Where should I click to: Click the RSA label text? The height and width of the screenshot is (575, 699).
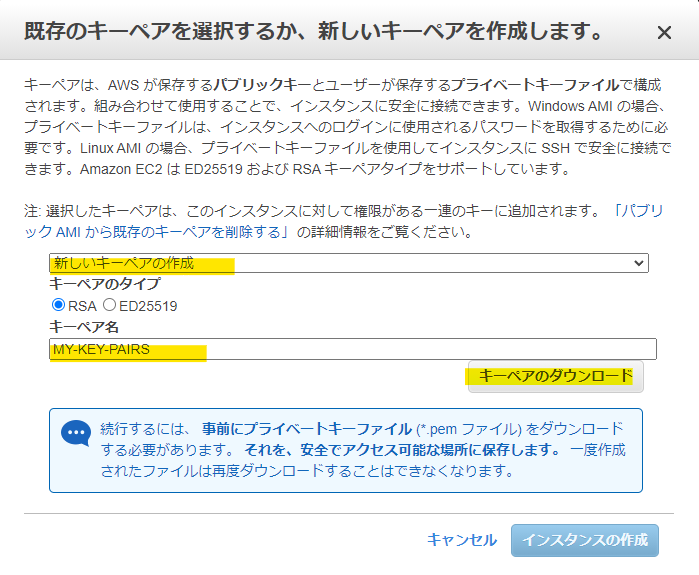click(x=82, y=306)
